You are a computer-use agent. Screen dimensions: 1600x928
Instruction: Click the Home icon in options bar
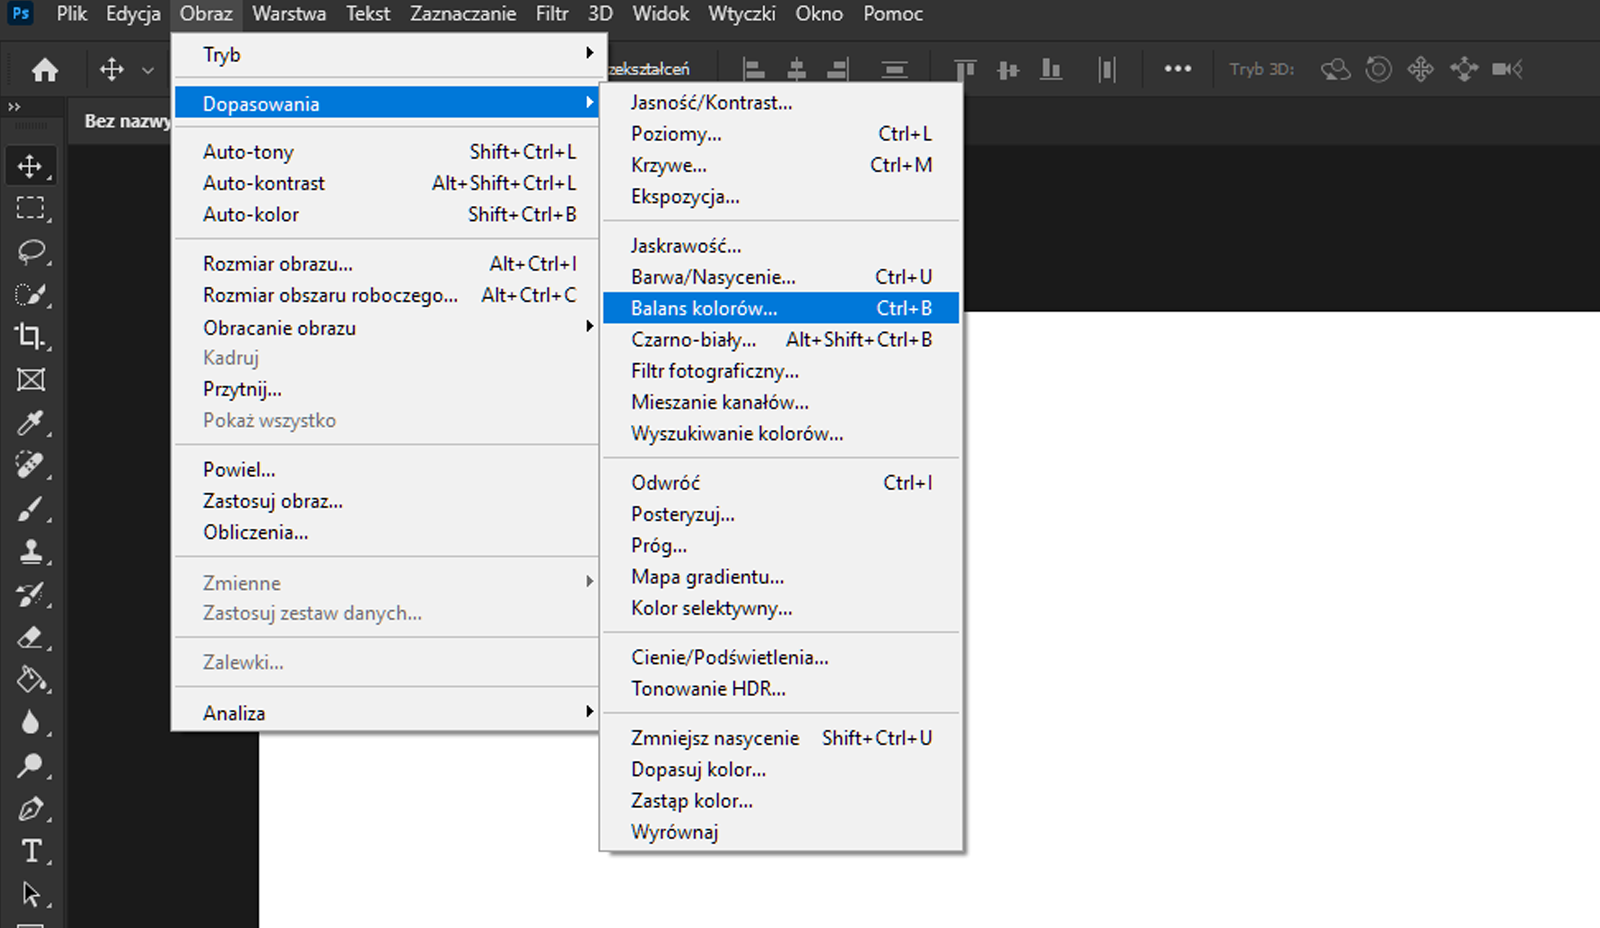pyautogui.click(x=45, y=69)
